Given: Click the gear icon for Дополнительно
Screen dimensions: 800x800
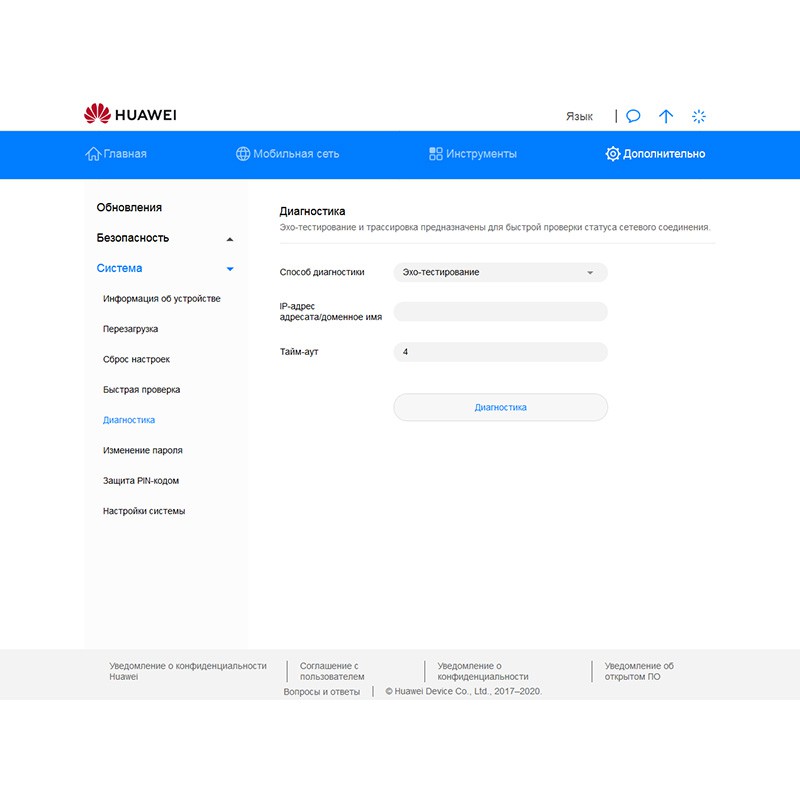Looking at the screenshot, I should 613,154.
